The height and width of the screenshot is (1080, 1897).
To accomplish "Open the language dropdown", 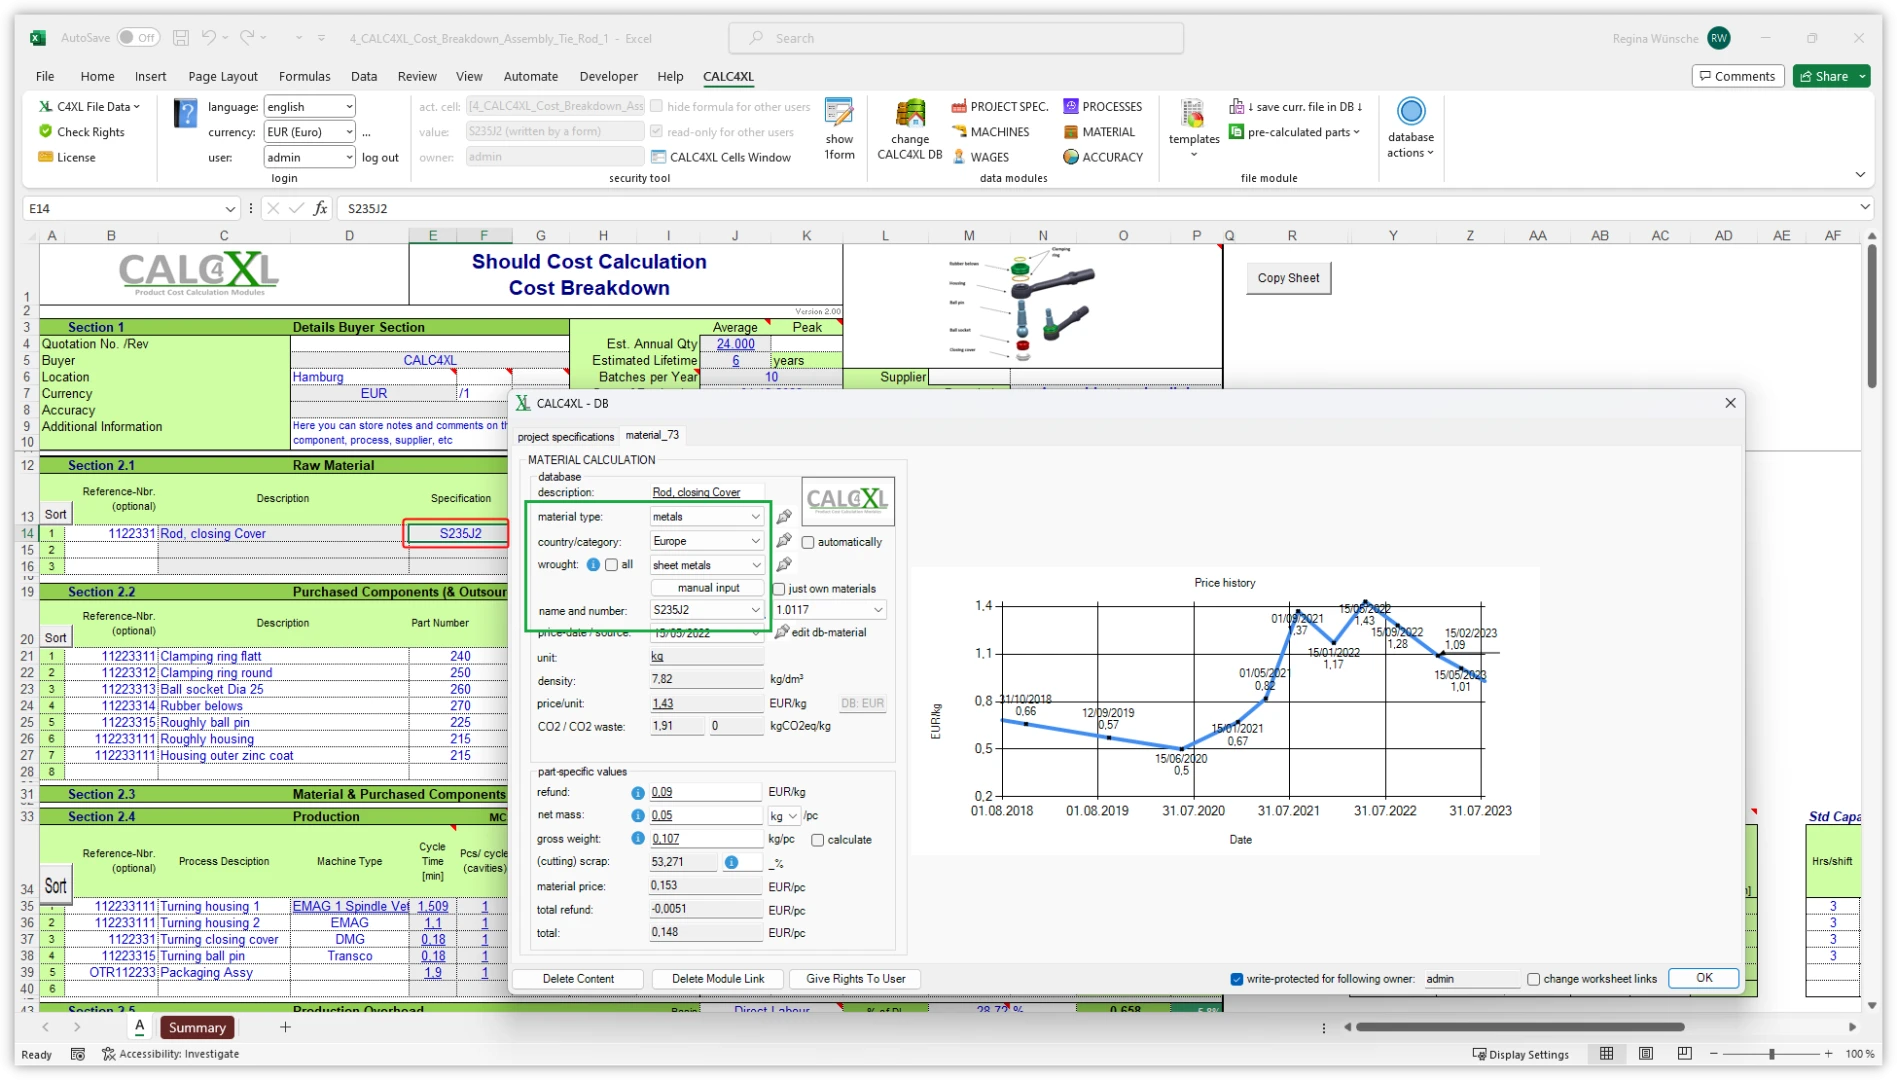I will [309, 106].
